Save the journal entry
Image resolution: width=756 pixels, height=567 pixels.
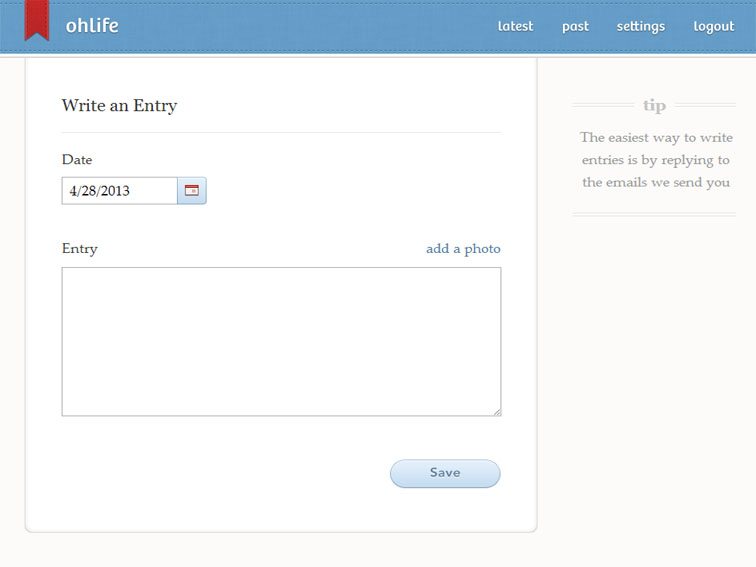click(445, 473)
